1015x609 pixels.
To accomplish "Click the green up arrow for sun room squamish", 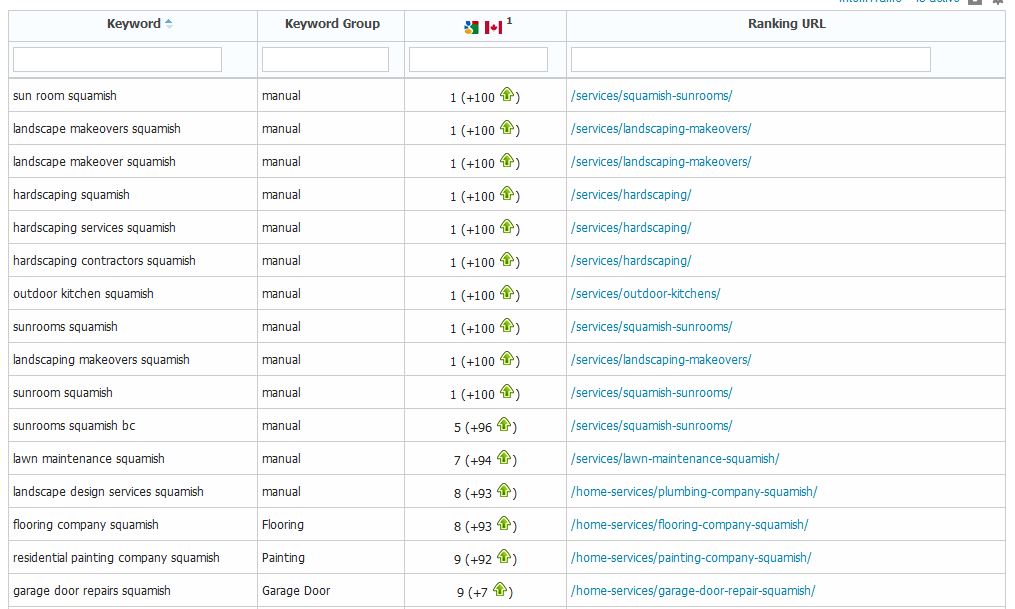I will tap(507, 94).
